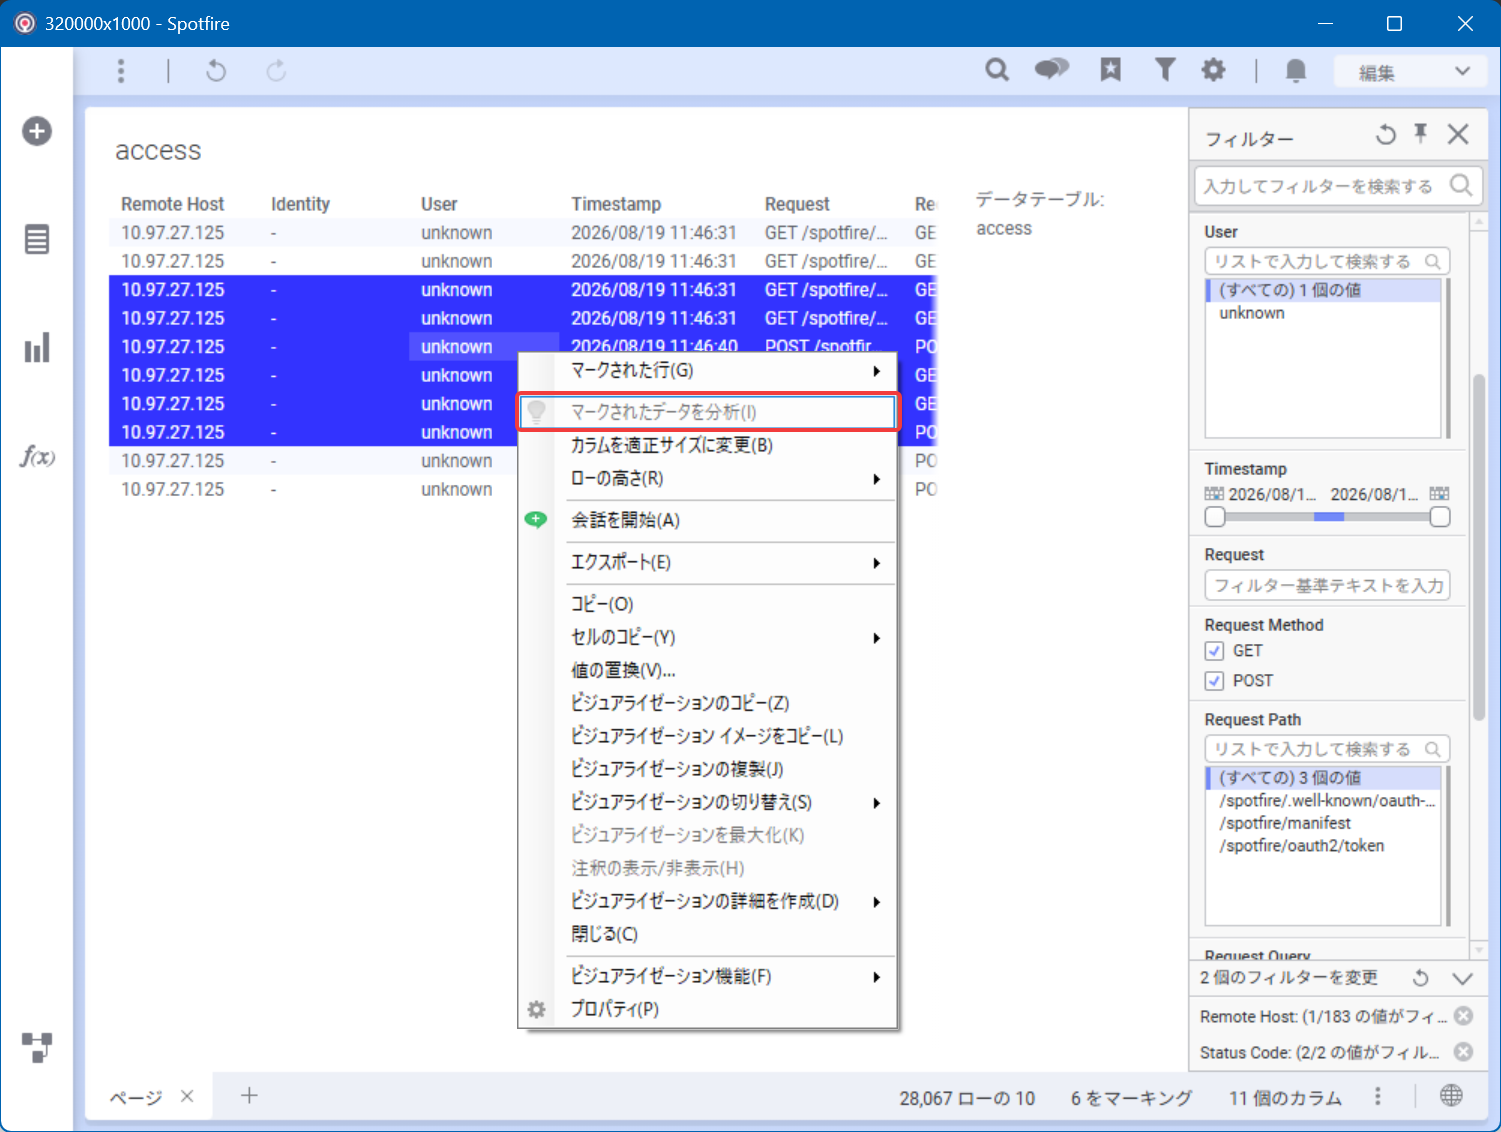Toggle the GET request method checkbox
Image resolution: width=1501 pixels, height=1132 pixels.
(x=1215, y=651)
